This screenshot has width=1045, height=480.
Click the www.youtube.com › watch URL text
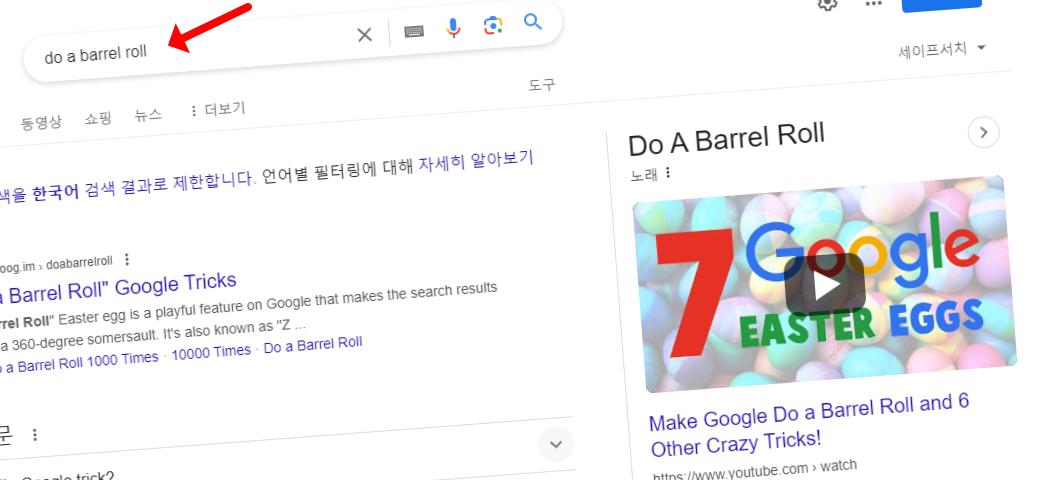tap(754, 471)
